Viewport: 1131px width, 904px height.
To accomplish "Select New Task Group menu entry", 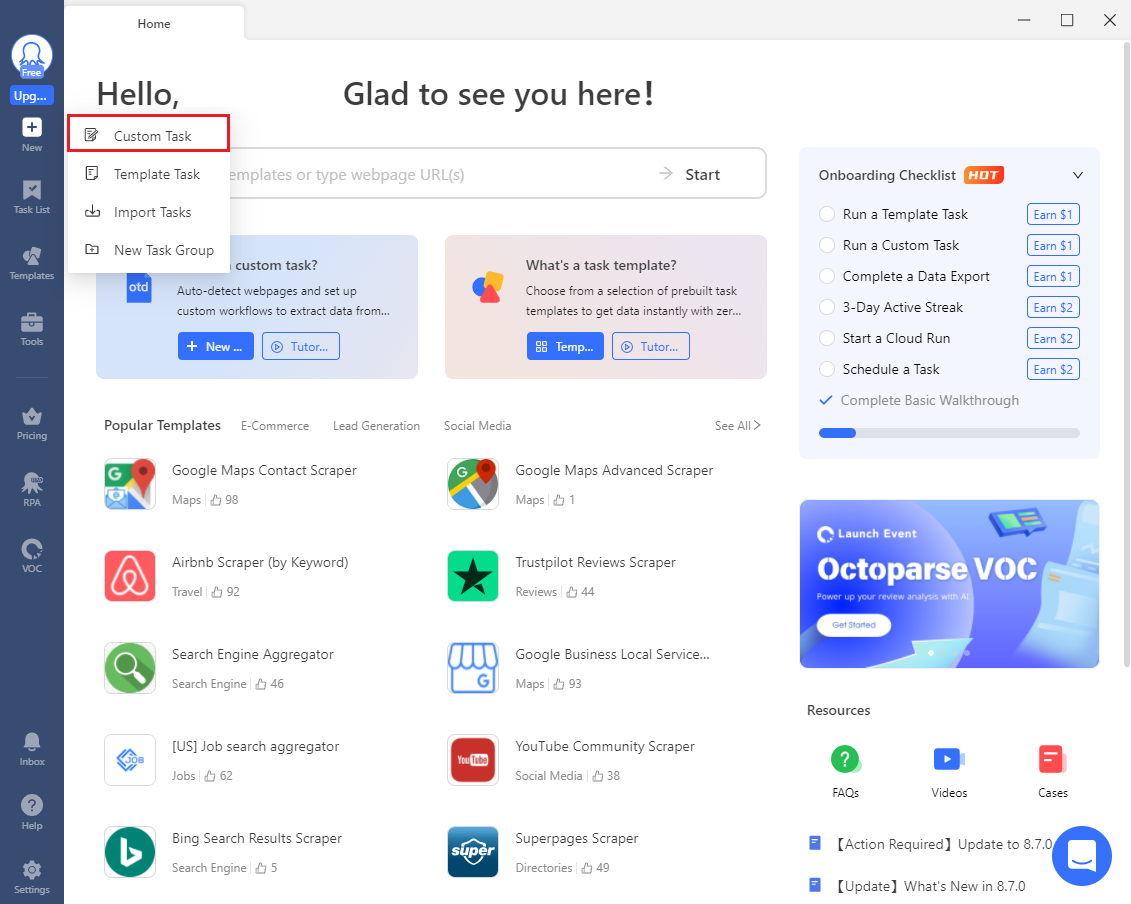I will [x=149, y=250].
